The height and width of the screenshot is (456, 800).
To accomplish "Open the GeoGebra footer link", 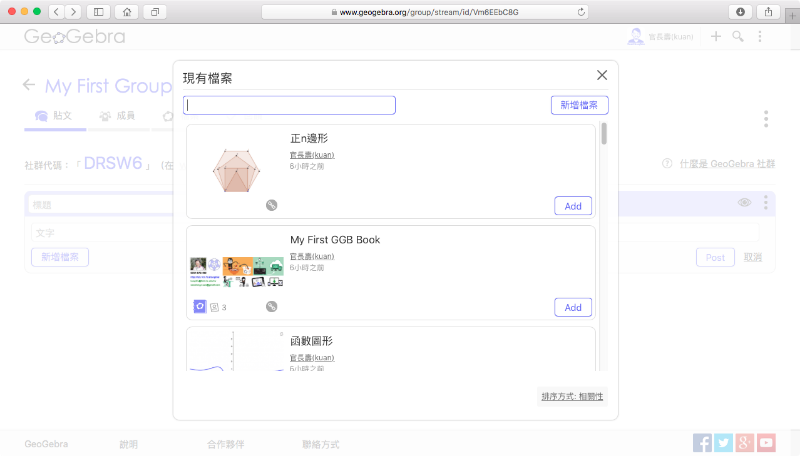I will pos(46,444).
